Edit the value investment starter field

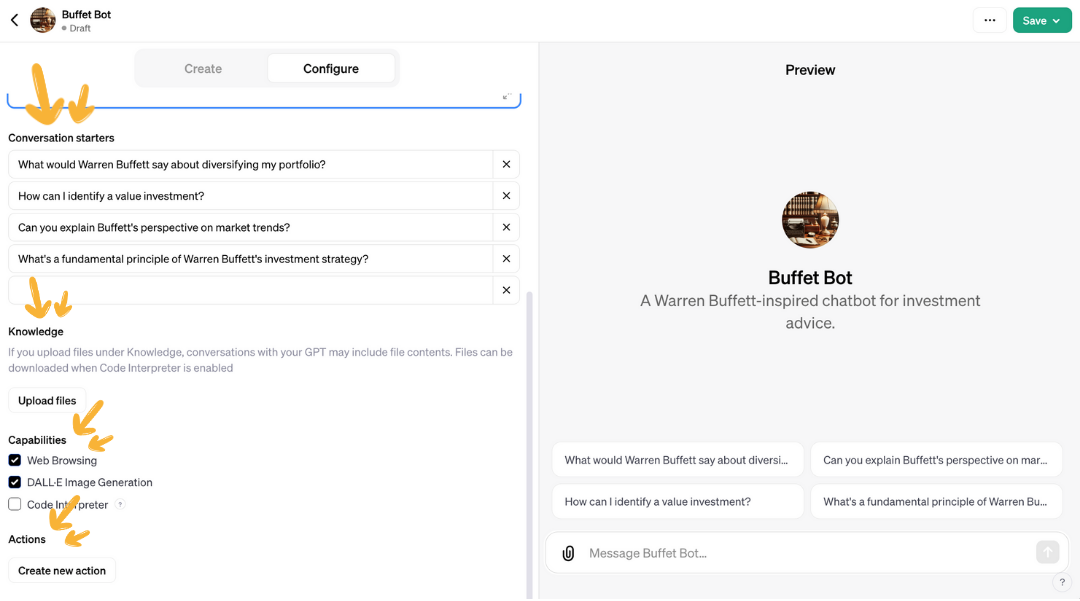(251, 196)
